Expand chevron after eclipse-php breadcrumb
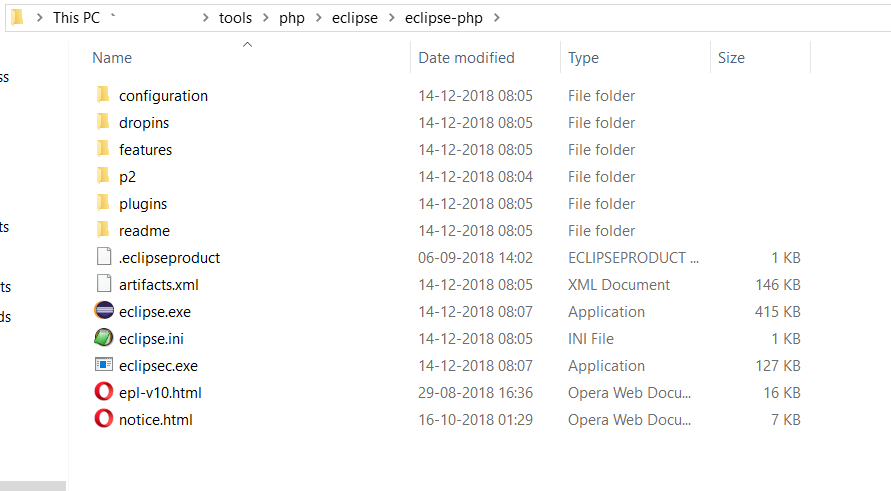This screenshot has width=891, height=491. (497, 18)
